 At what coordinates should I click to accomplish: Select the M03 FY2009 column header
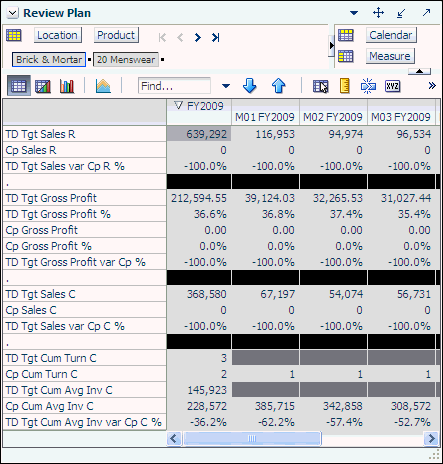401,117
